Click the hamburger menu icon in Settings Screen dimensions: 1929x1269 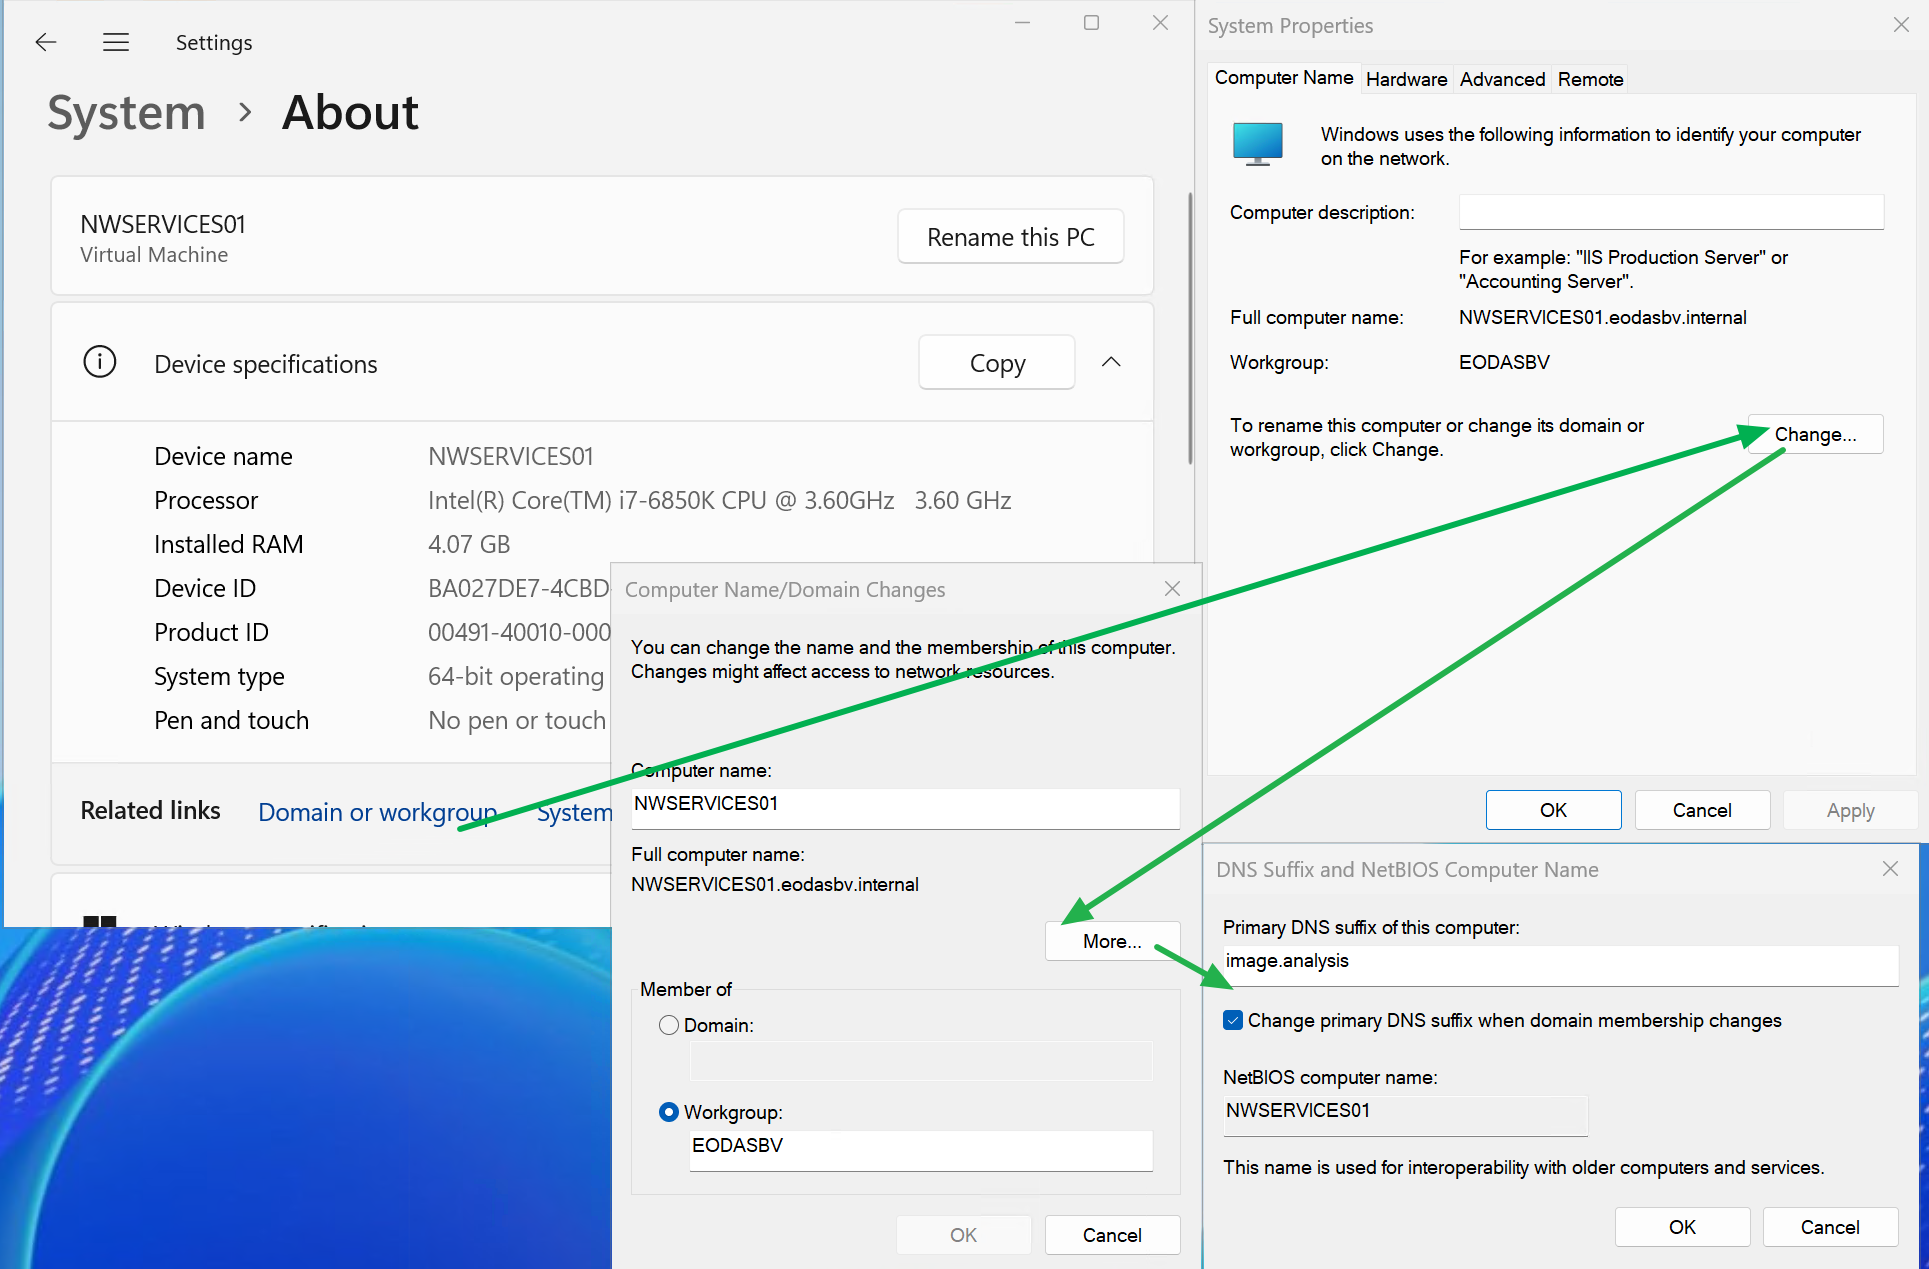click(115, 42)
